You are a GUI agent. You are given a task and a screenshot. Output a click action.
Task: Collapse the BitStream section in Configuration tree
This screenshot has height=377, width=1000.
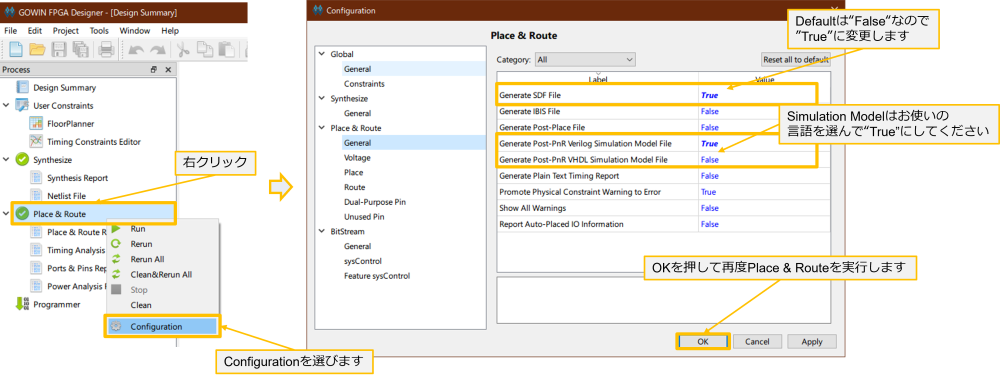pos(321,231)
